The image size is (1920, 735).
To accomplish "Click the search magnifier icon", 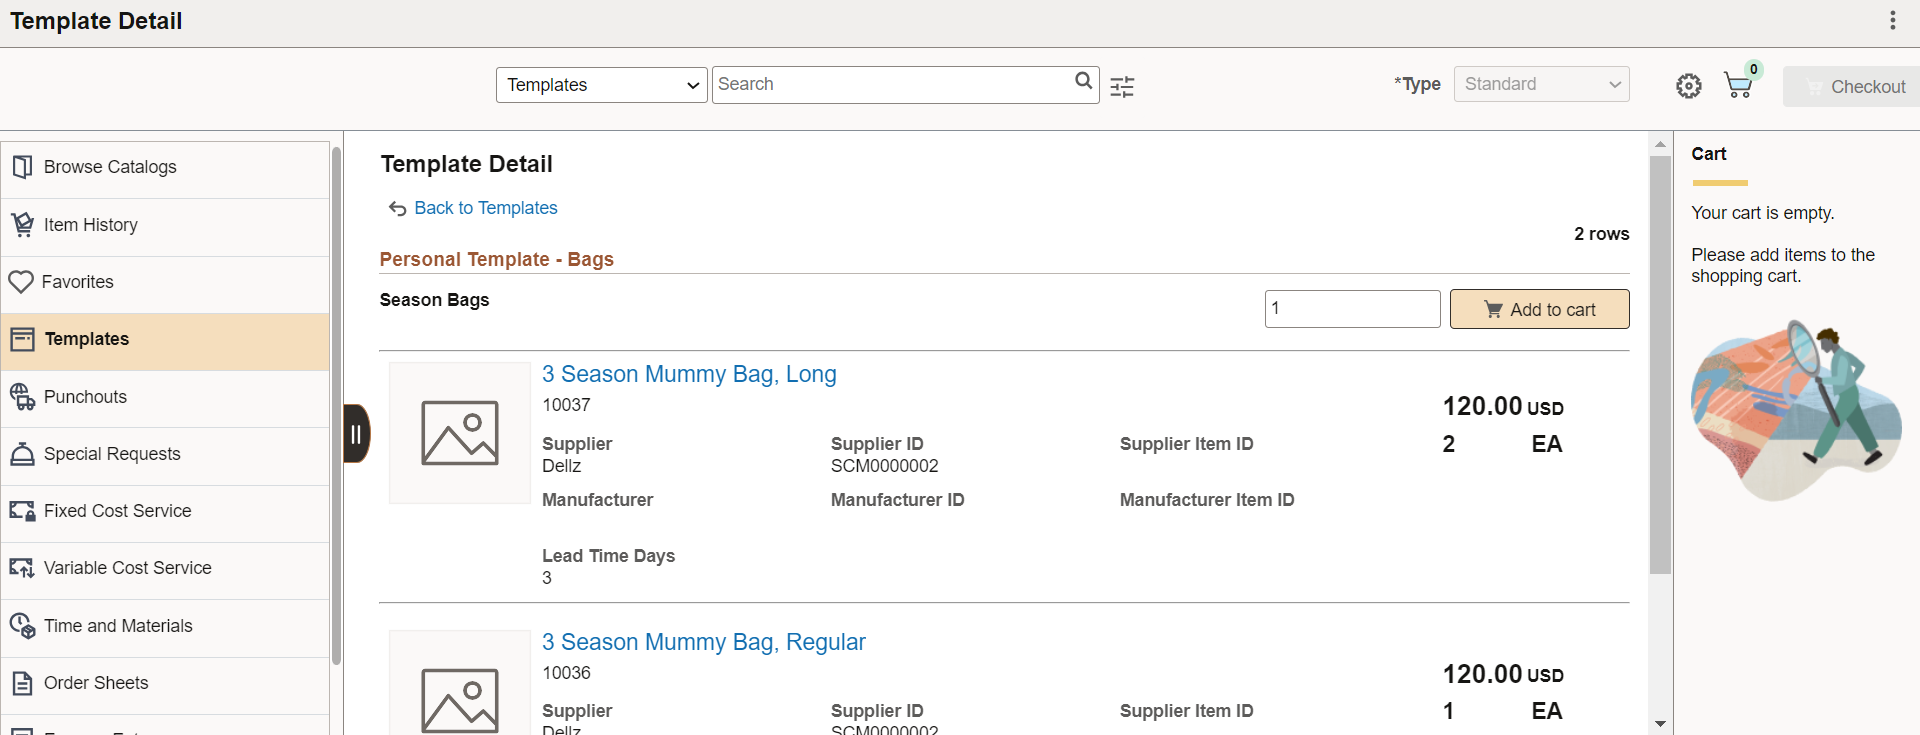I will [1083, 81].
